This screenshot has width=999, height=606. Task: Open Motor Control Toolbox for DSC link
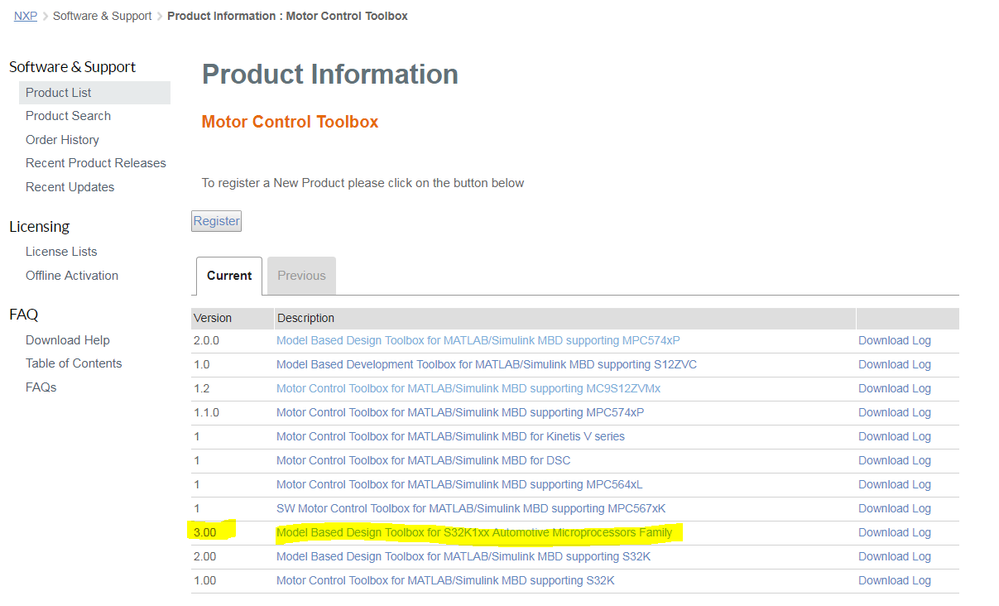tap(423, 460)
